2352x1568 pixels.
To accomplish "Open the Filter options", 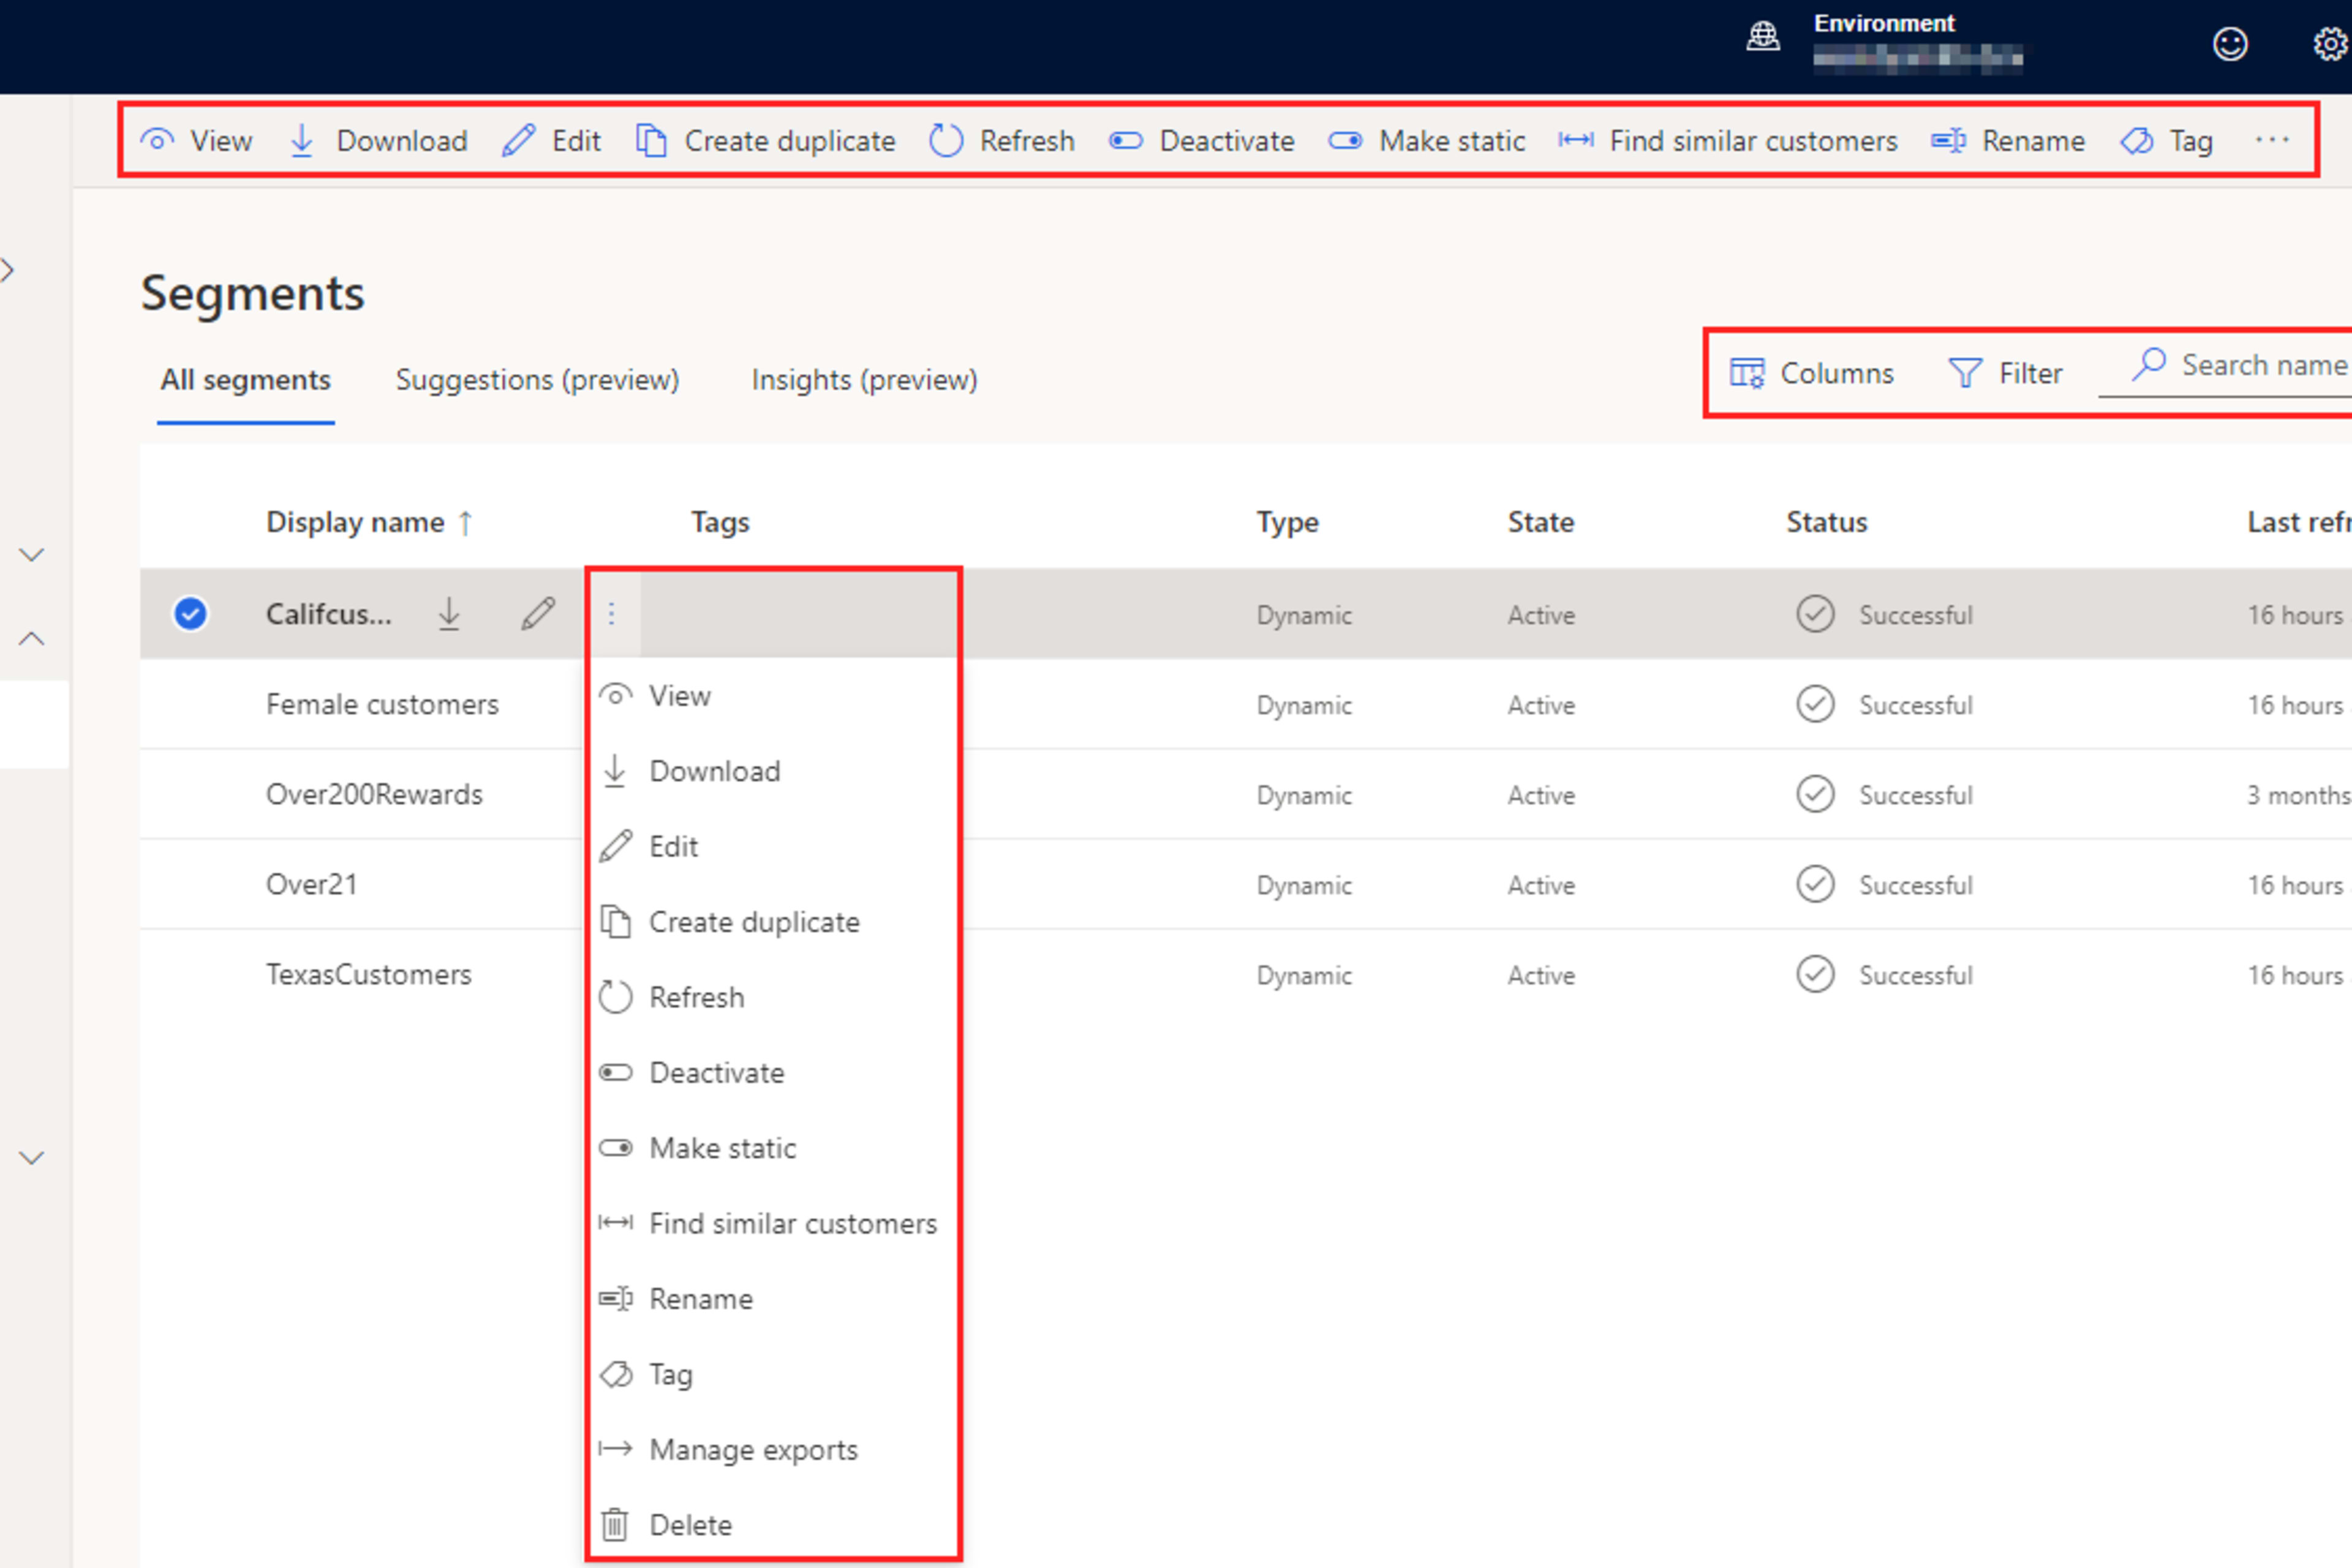I will click(x=2006, y=373).
